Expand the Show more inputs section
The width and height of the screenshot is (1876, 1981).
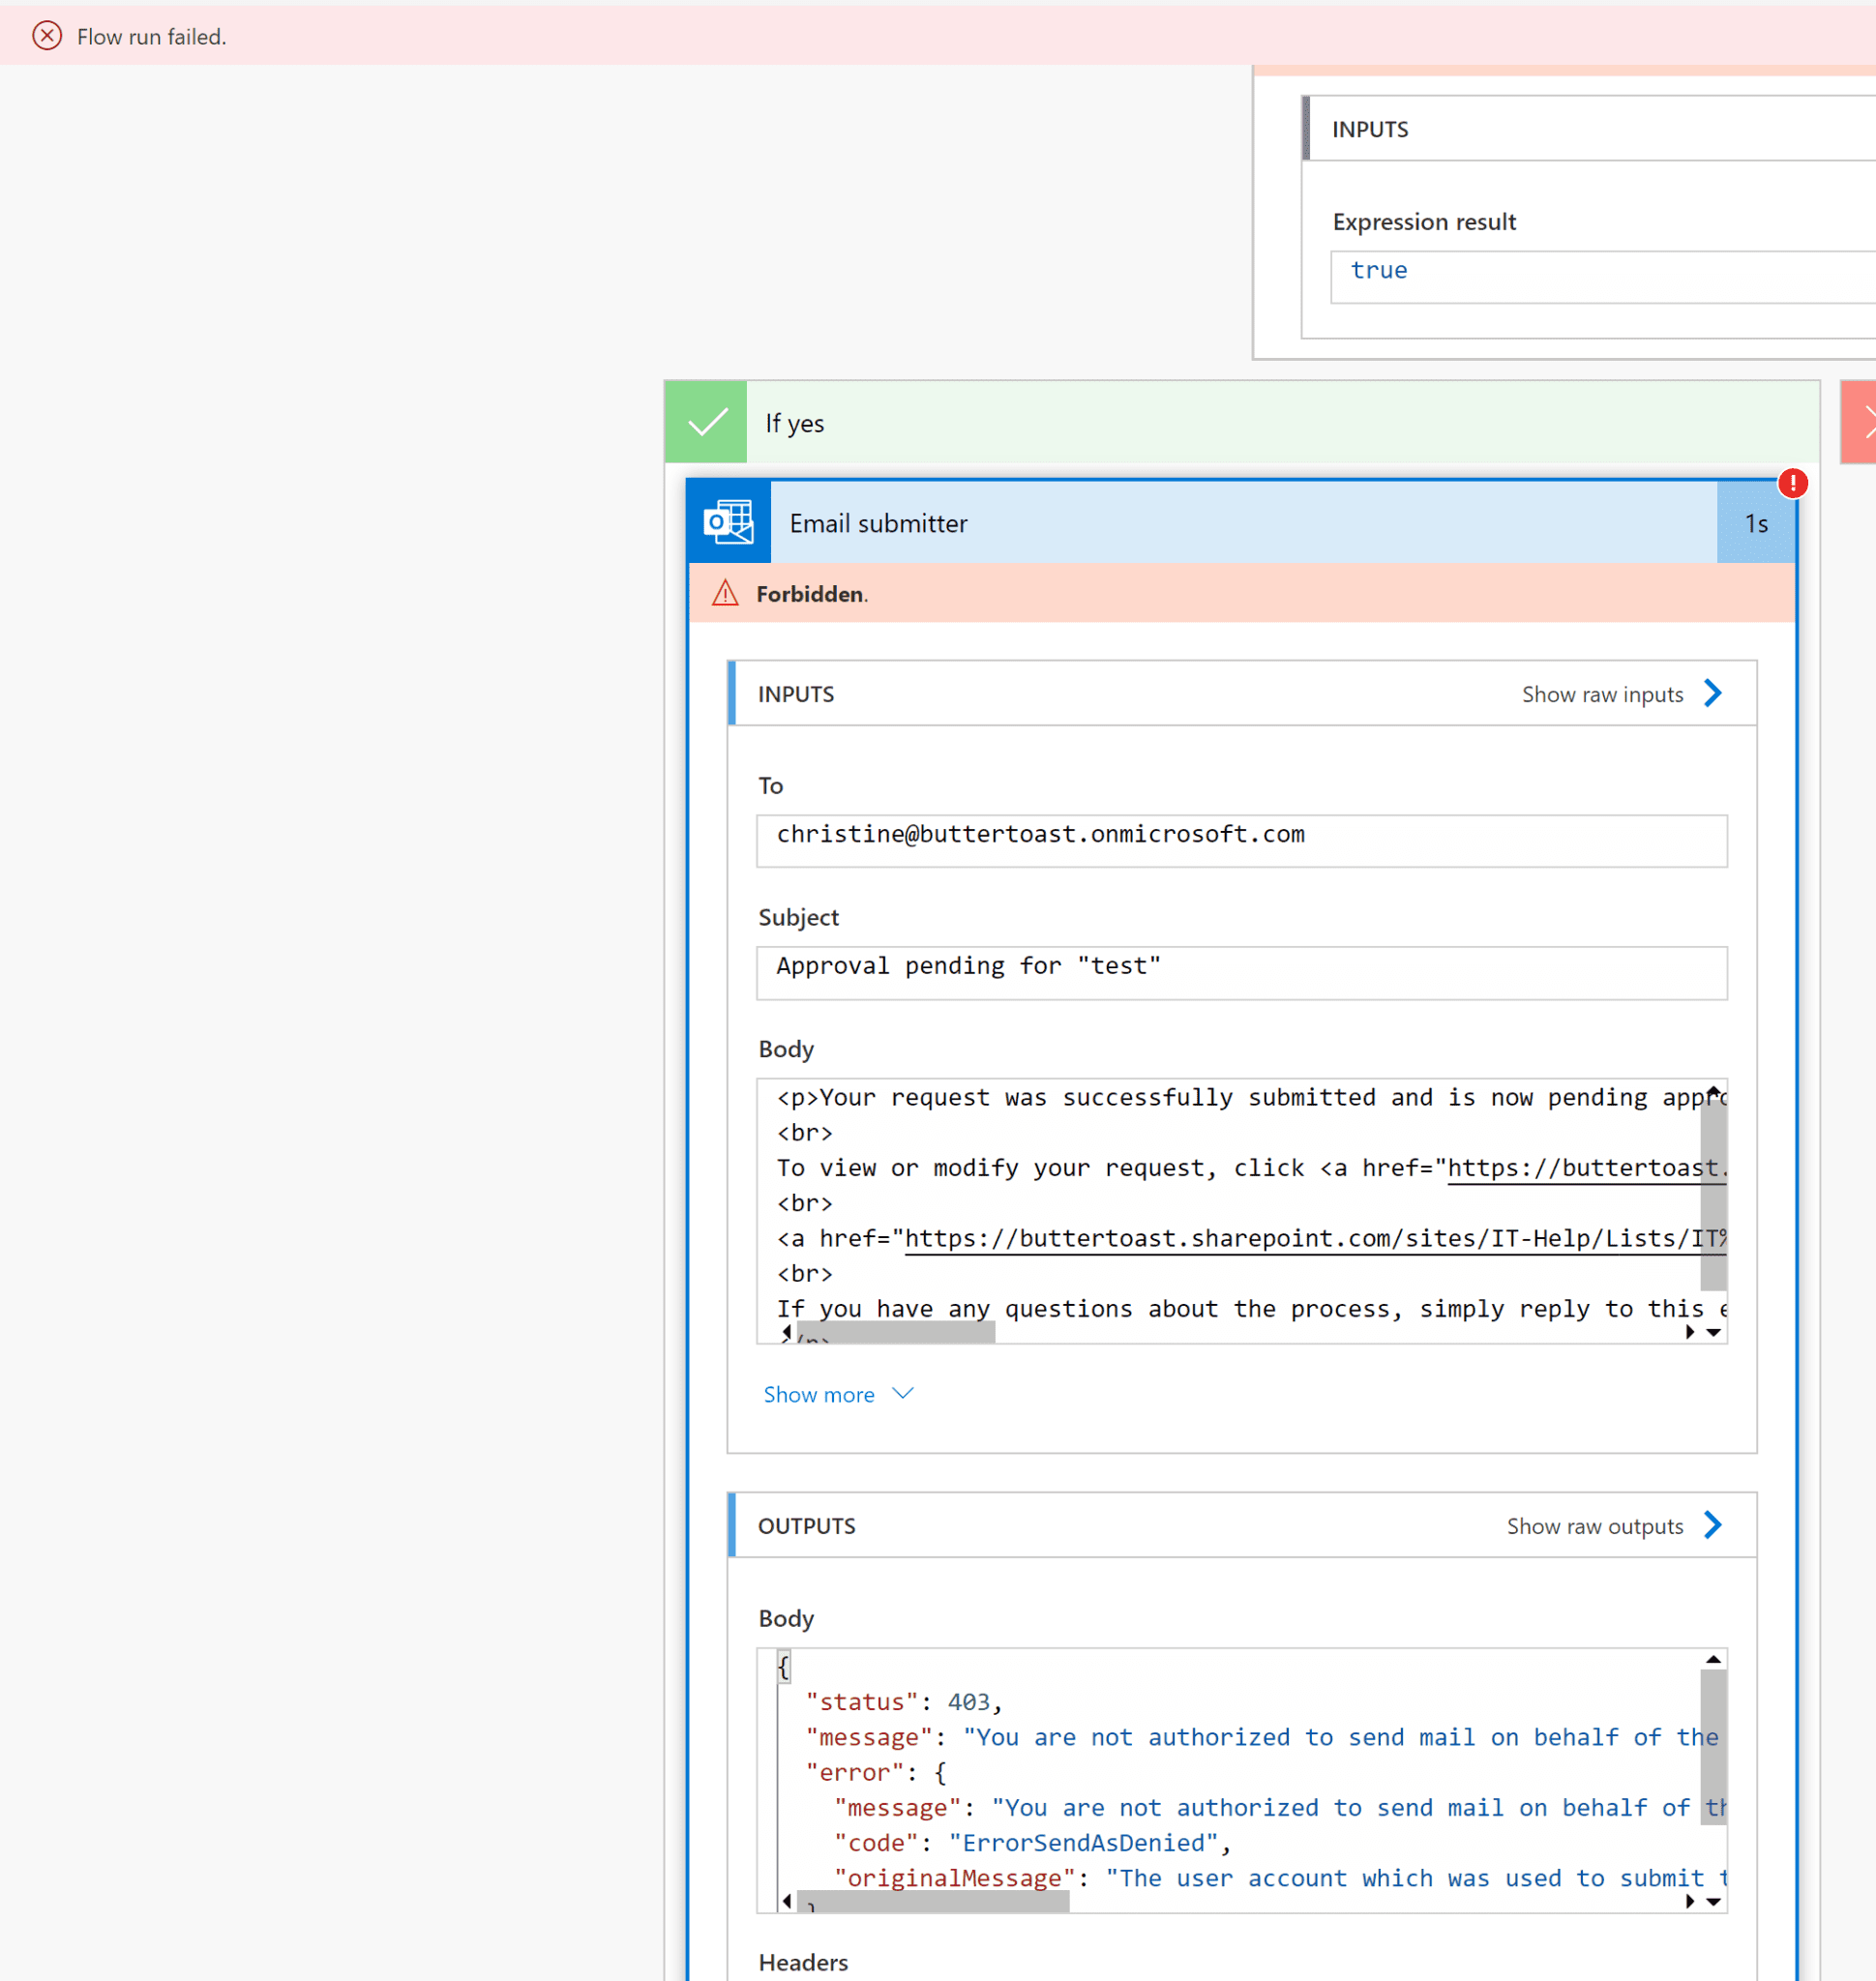838,1394
